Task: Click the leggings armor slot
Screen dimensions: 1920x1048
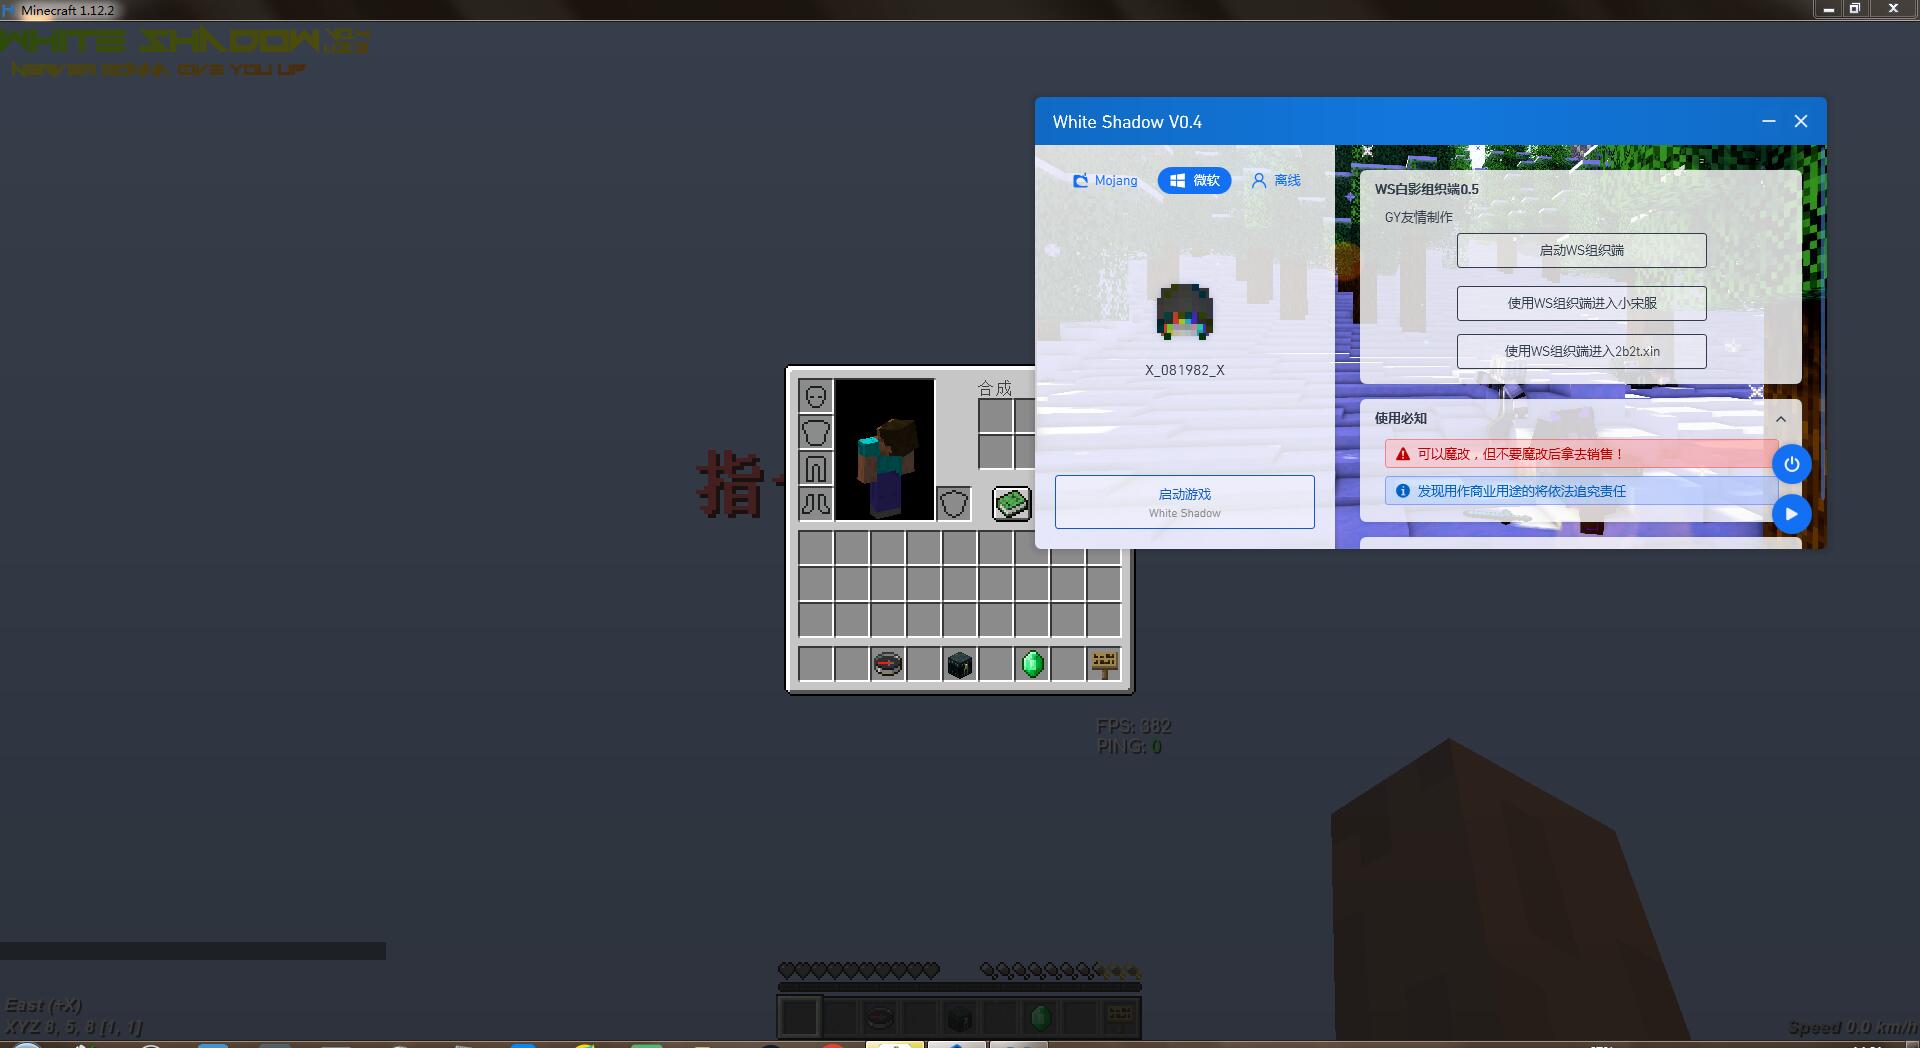Action: 816,468
